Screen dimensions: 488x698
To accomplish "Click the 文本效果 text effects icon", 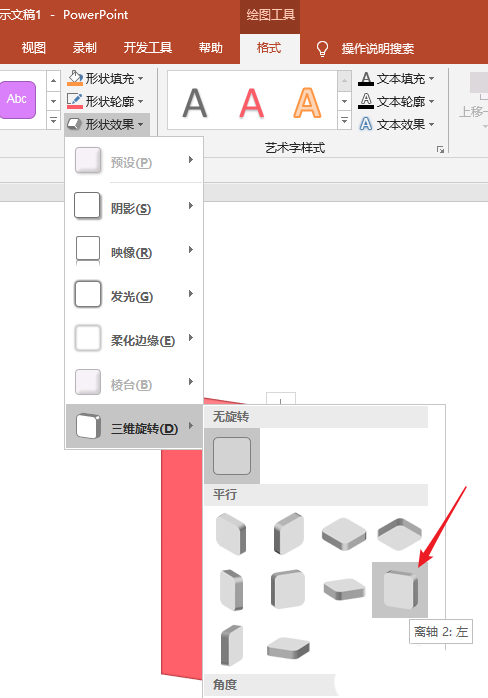I will (366, 124).
